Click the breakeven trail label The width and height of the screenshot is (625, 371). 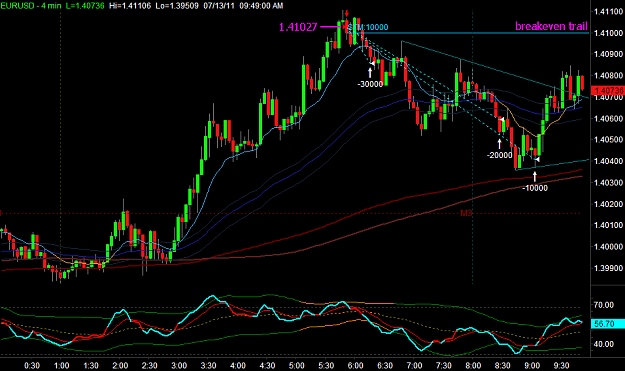(x=551, y=26)
